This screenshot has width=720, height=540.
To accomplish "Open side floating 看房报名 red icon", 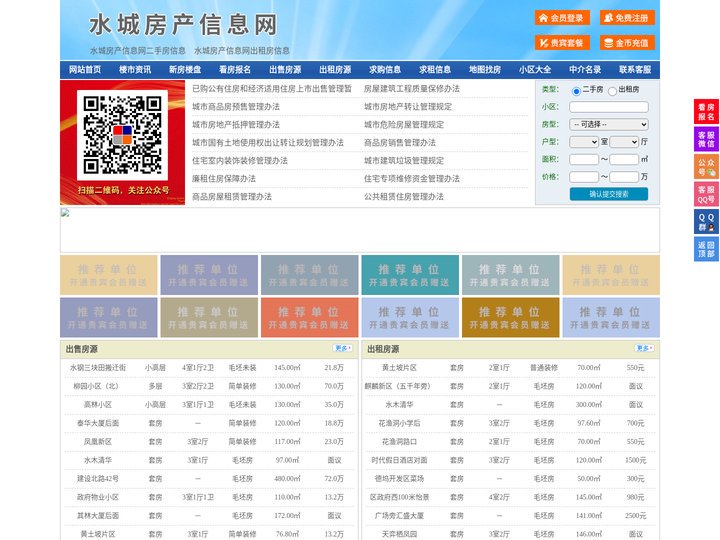I will click(x=706, y=112).
